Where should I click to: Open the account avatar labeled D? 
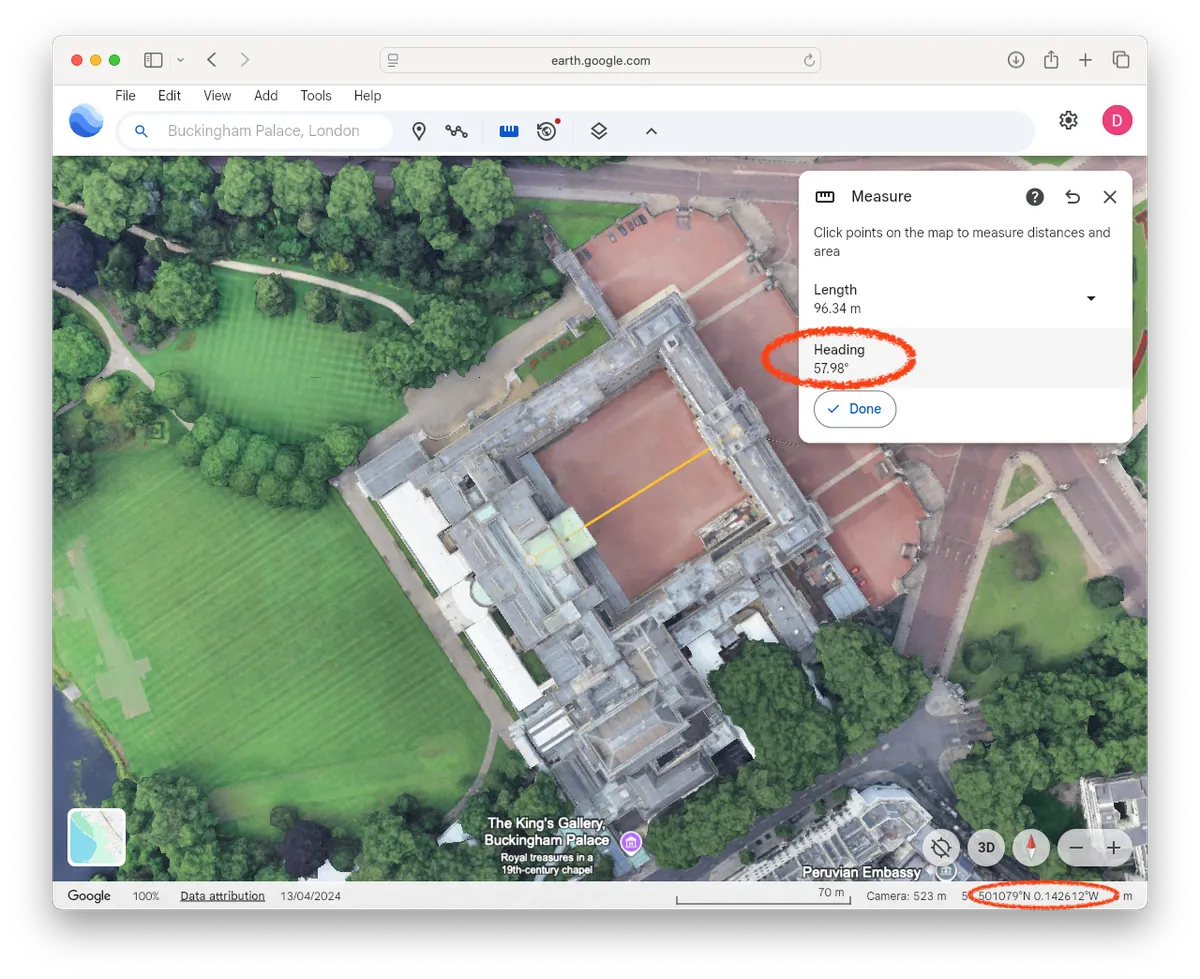[1117, 121]
